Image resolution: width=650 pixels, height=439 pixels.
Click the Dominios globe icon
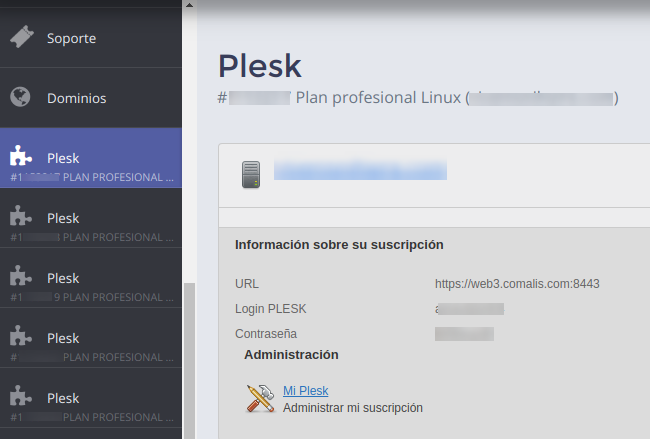pos(20,97)
